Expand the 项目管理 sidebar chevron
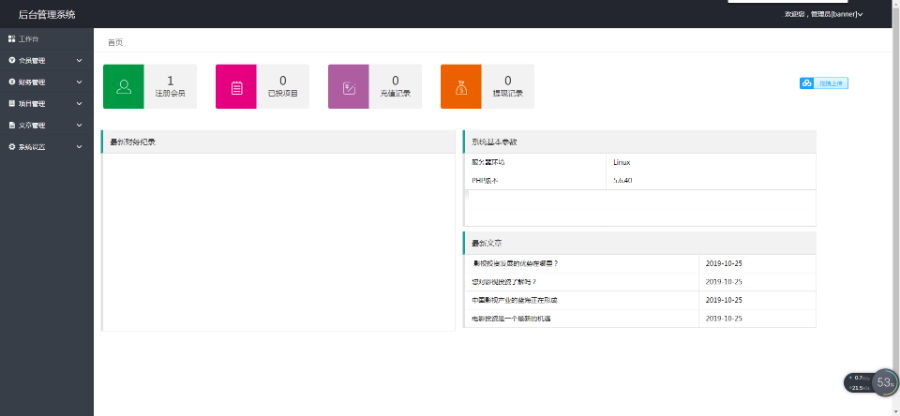 click(79, 104)
